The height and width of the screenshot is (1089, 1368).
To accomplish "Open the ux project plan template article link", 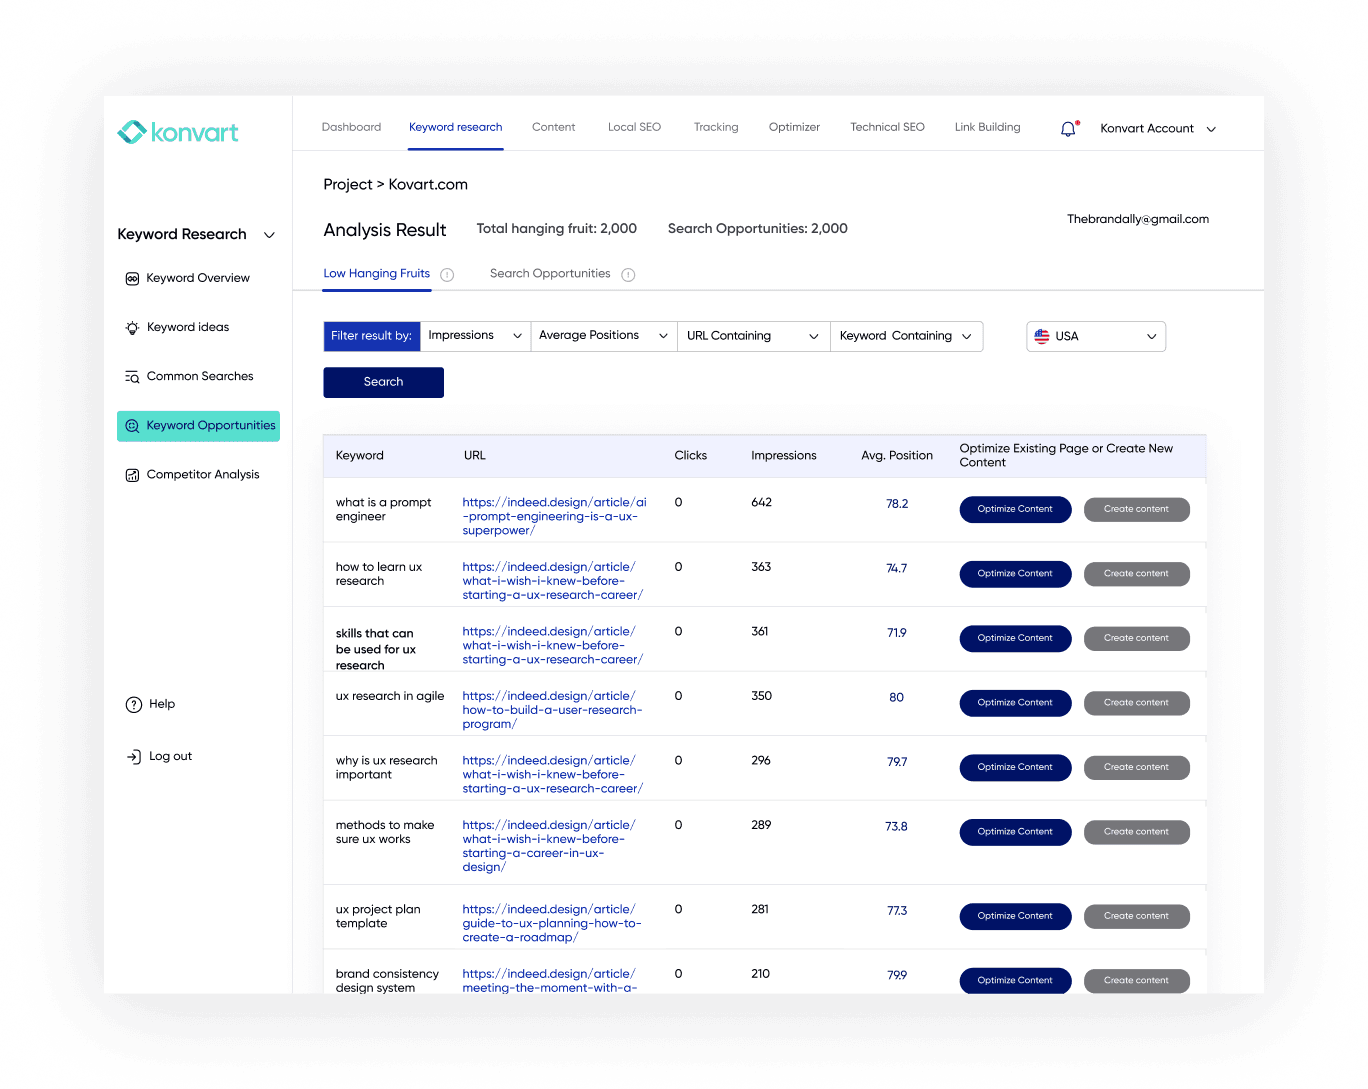I will (550, 923).
